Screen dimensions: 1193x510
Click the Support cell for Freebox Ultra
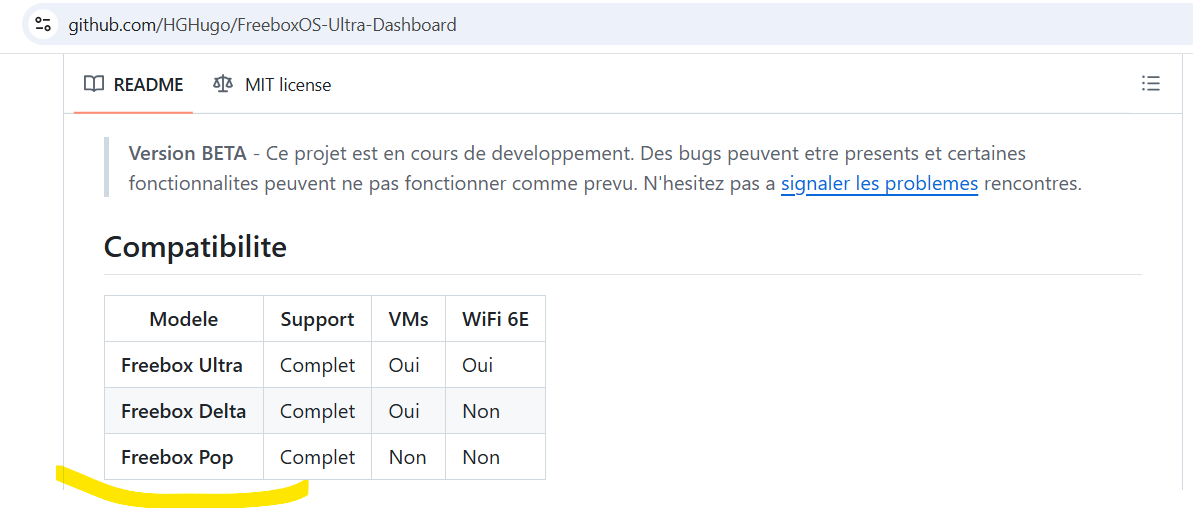click(317, 365)
